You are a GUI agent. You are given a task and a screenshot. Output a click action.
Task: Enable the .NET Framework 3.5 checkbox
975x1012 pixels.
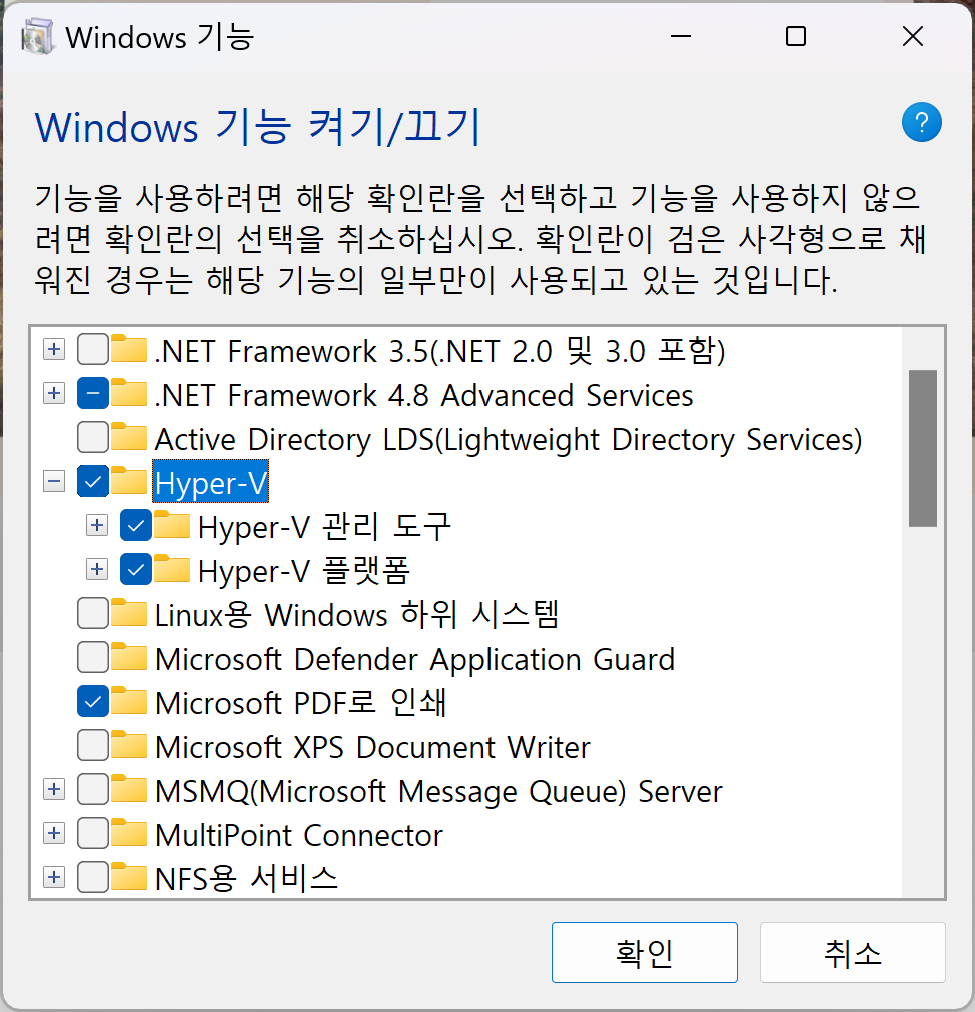[x=91, y=350]
